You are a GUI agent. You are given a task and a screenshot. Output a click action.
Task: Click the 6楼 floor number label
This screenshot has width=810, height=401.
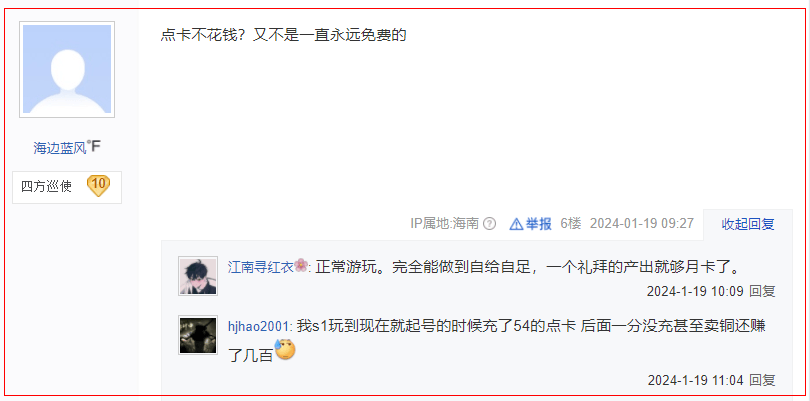(x=571, y=224)
